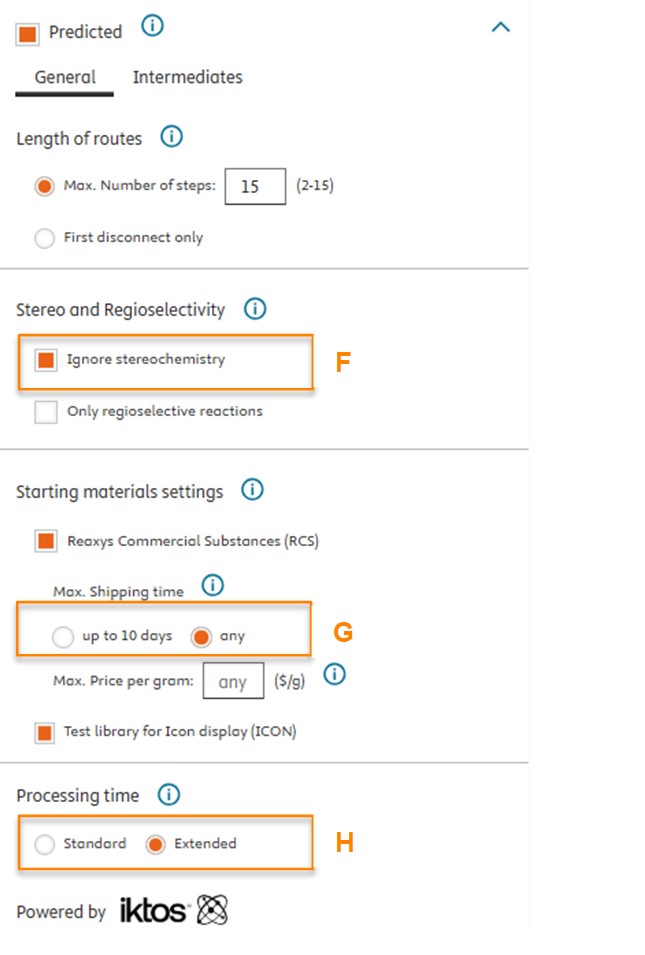The image size is (645, 955).
Task: Choose up to 10 days shipping
Action: pos(63,636)
